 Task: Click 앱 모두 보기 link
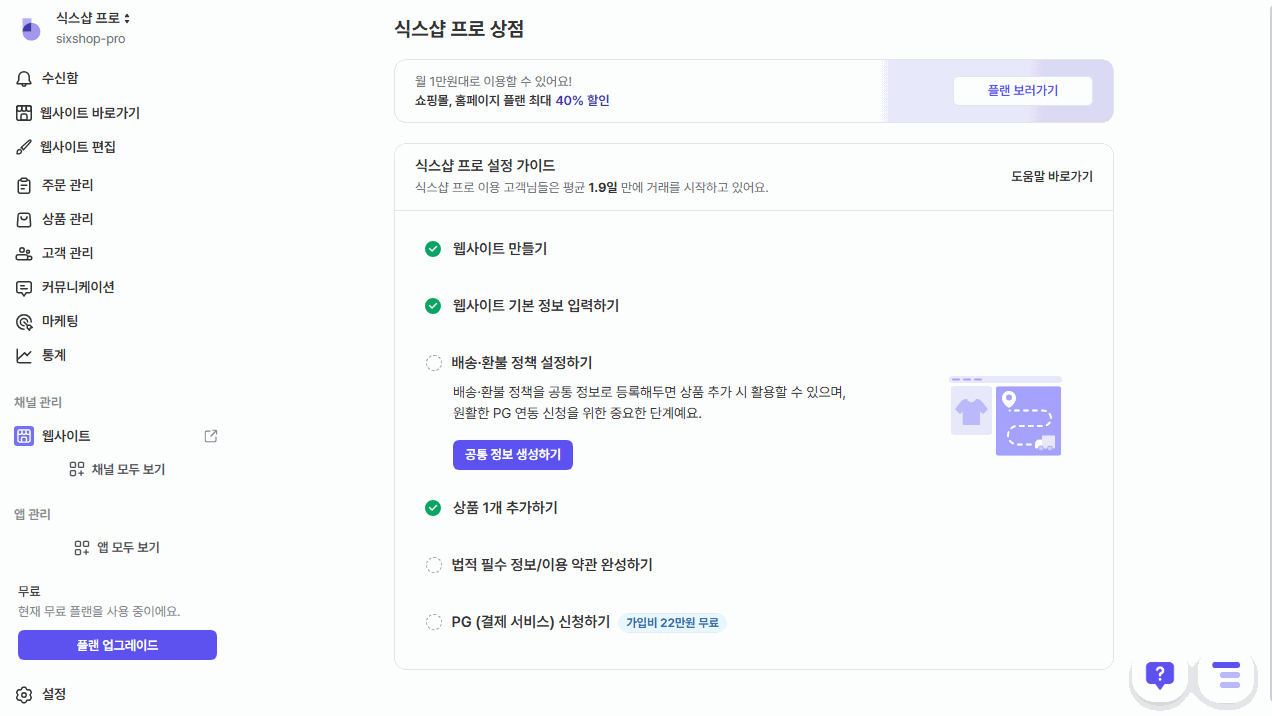click(x=128, y=547)
